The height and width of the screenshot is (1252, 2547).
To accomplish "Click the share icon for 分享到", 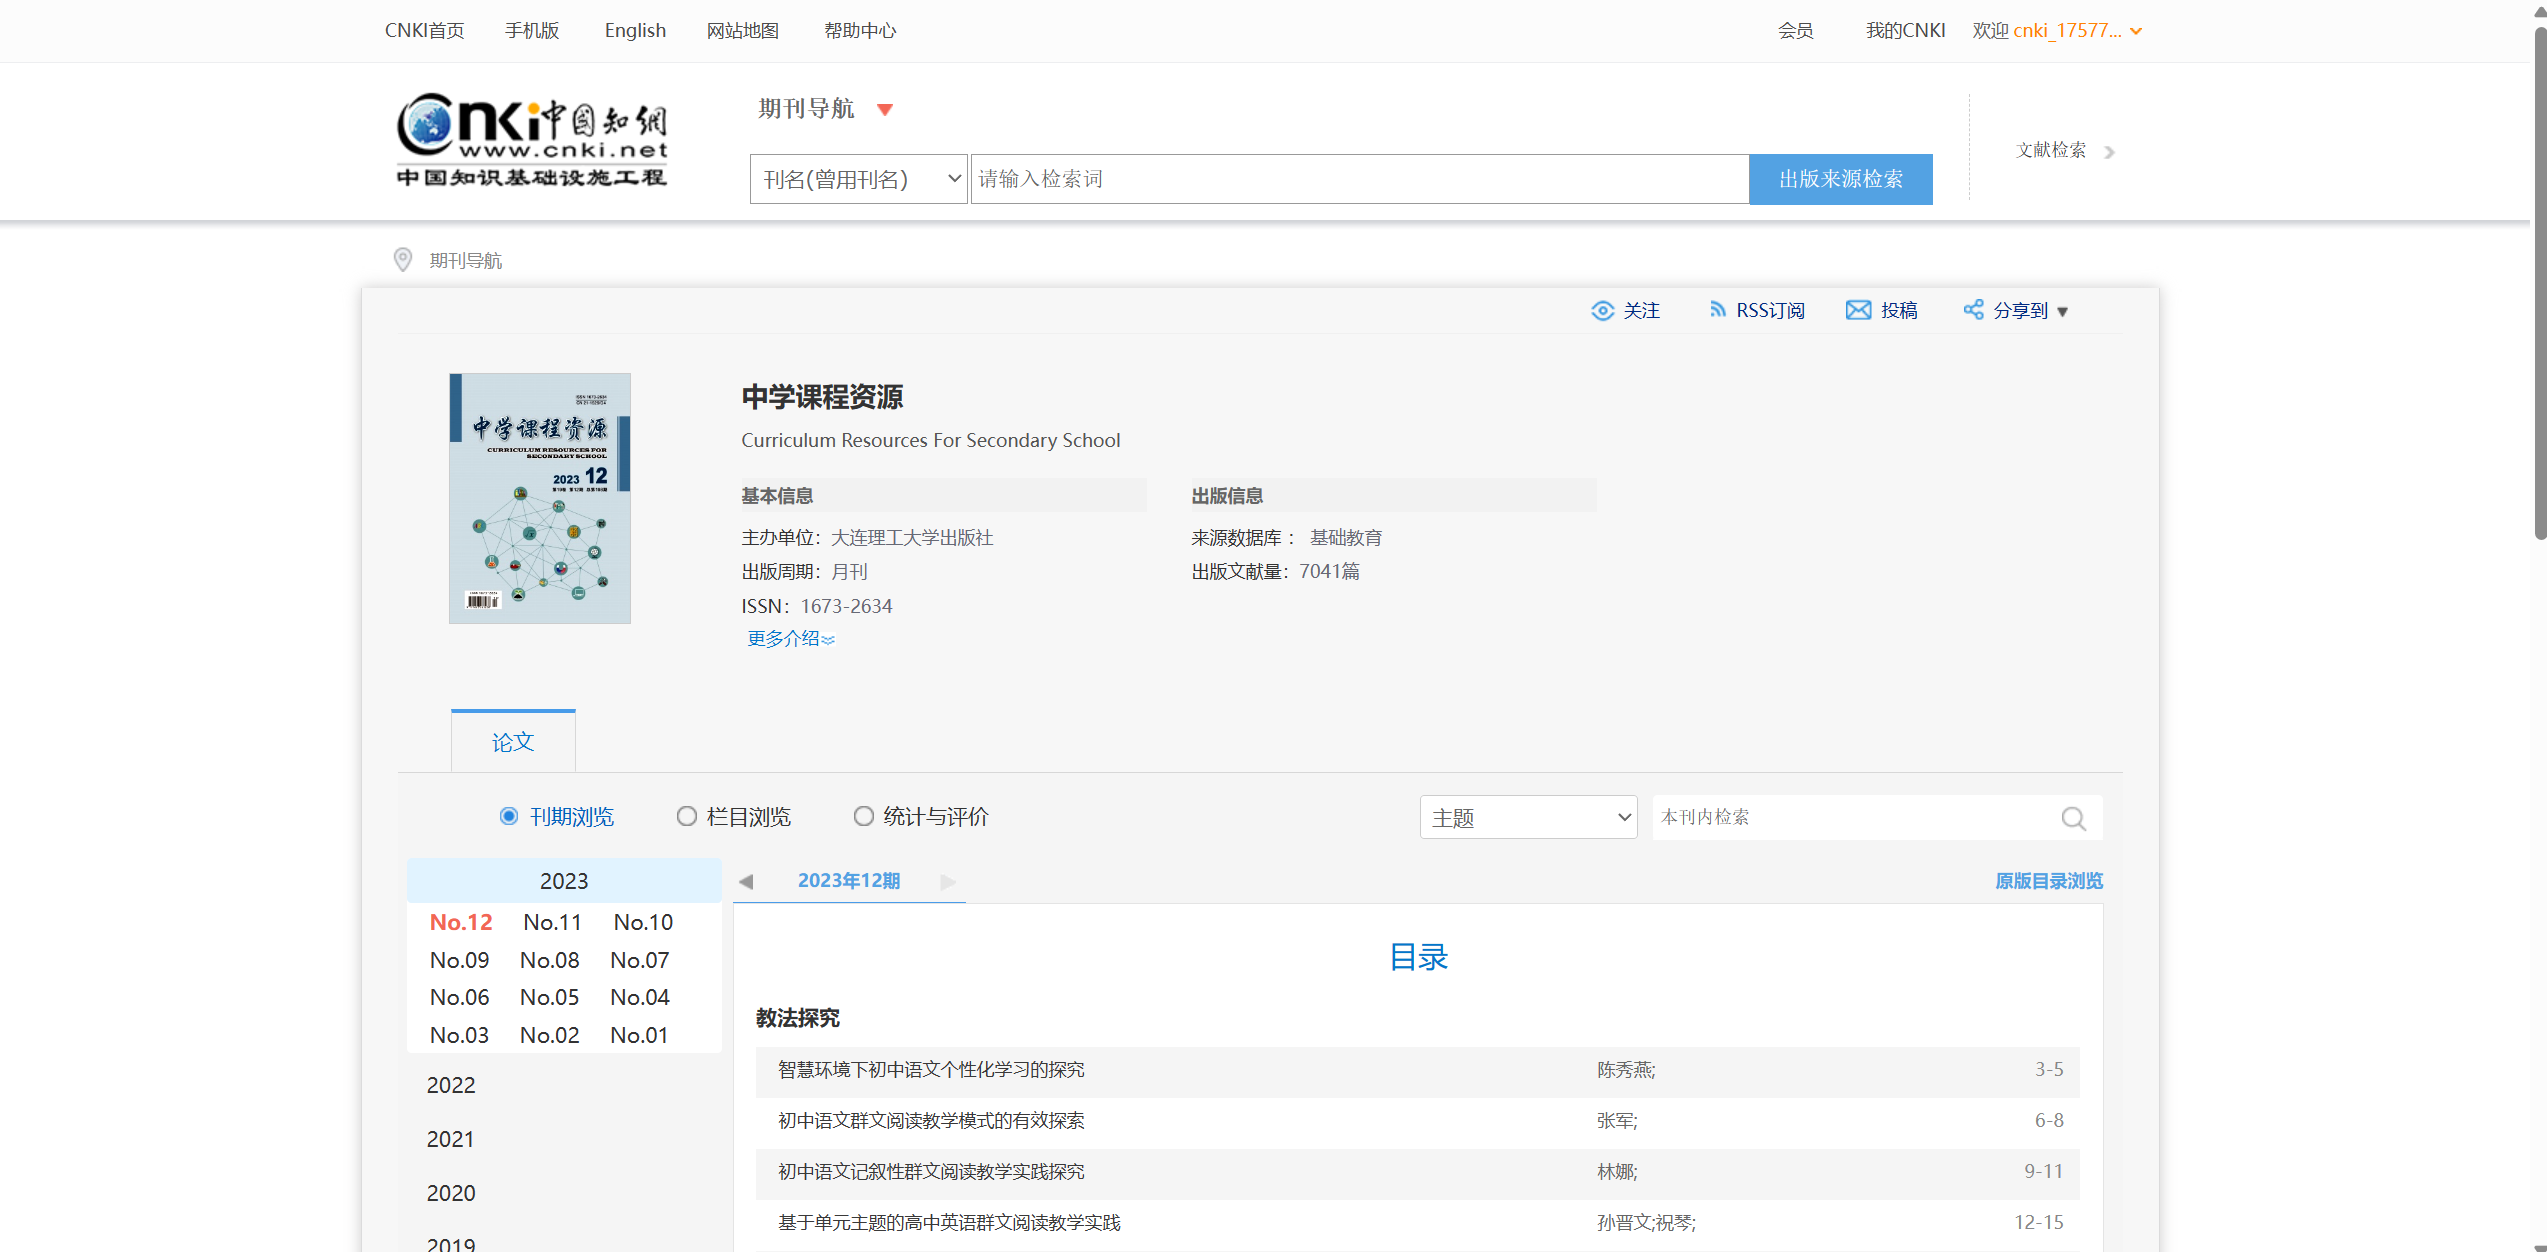I will click(x=1973, y=310).
